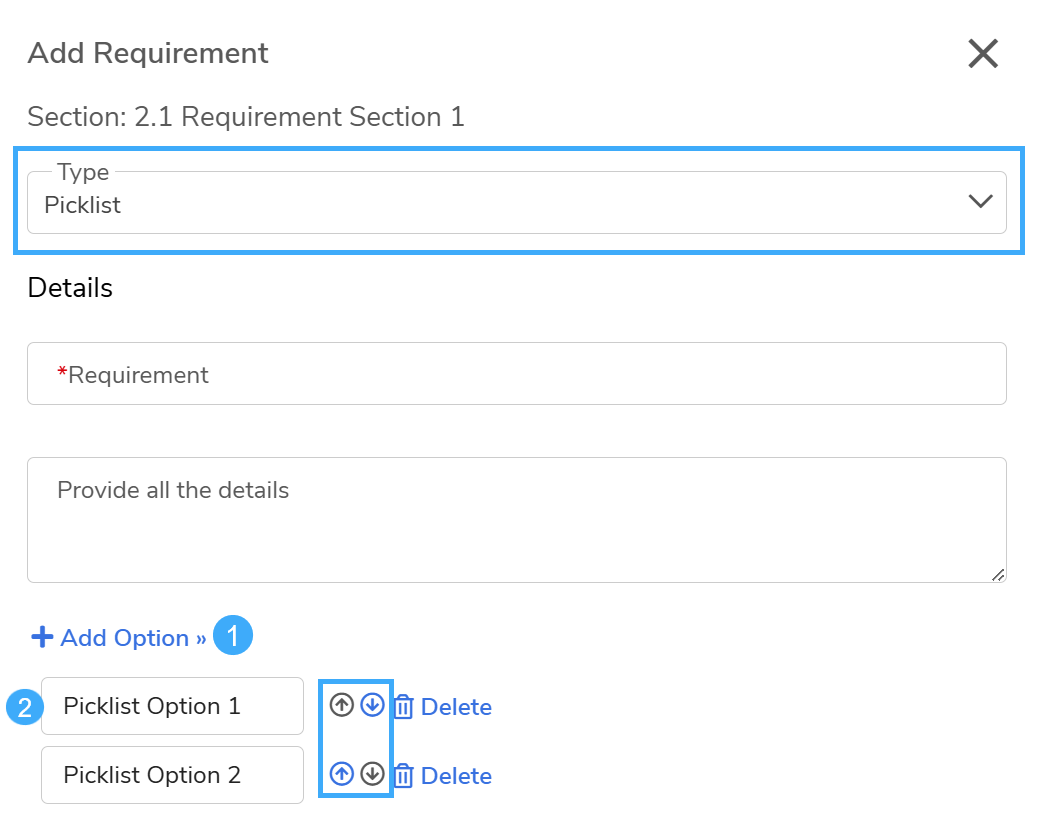The image size is (1041, 823).
Task: Grab the details textarea resize handle
Action: point(997,574)
